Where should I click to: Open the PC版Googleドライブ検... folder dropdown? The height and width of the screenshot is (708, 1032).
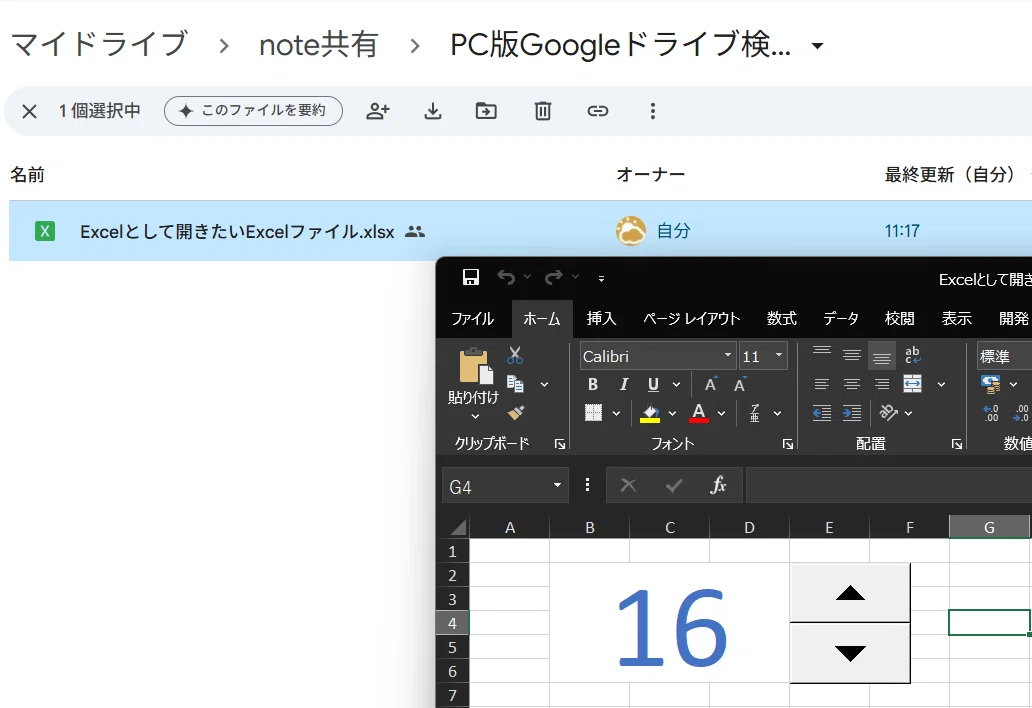click(817, 45)
